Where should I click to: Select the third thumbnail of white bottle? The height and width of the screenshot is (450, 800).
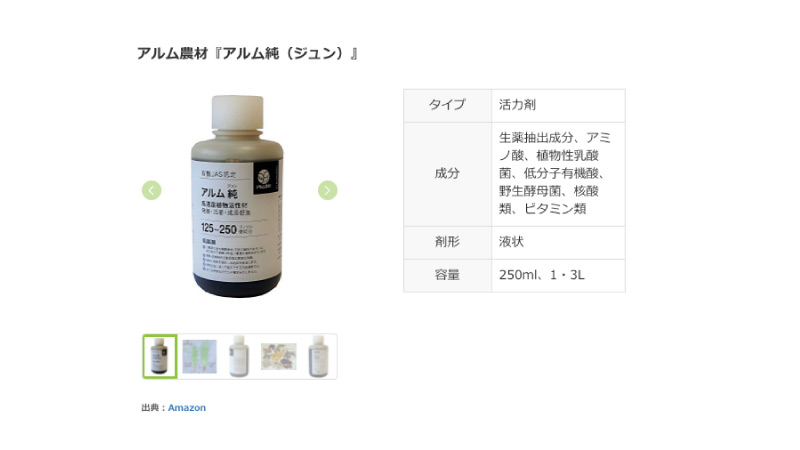(x=239, y=356)
